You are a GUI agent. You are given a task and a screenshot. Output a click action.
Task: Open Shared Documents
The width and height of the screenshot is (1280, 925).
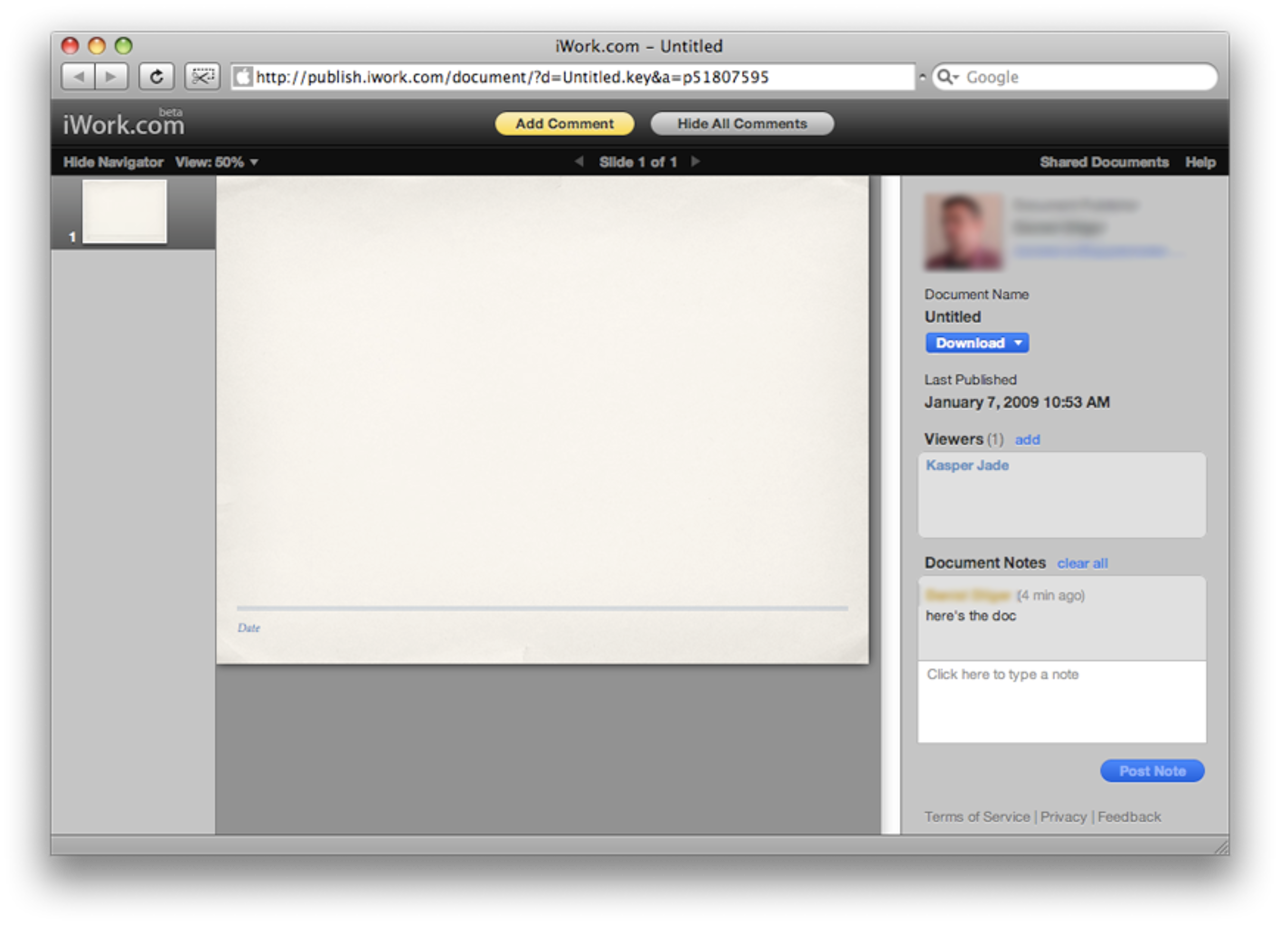pyautogui.click(x=1104, y=161)
